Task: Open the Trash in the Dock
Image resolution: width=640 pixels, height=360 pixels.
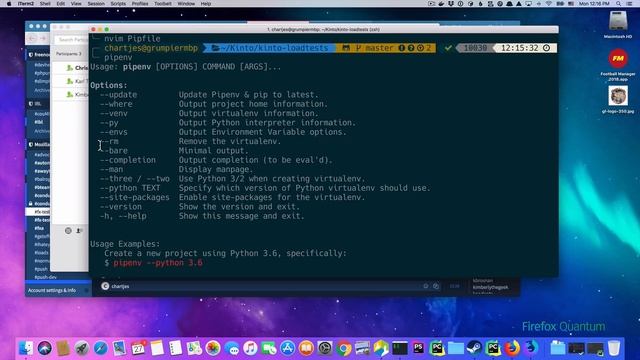Action: (613, 348)
